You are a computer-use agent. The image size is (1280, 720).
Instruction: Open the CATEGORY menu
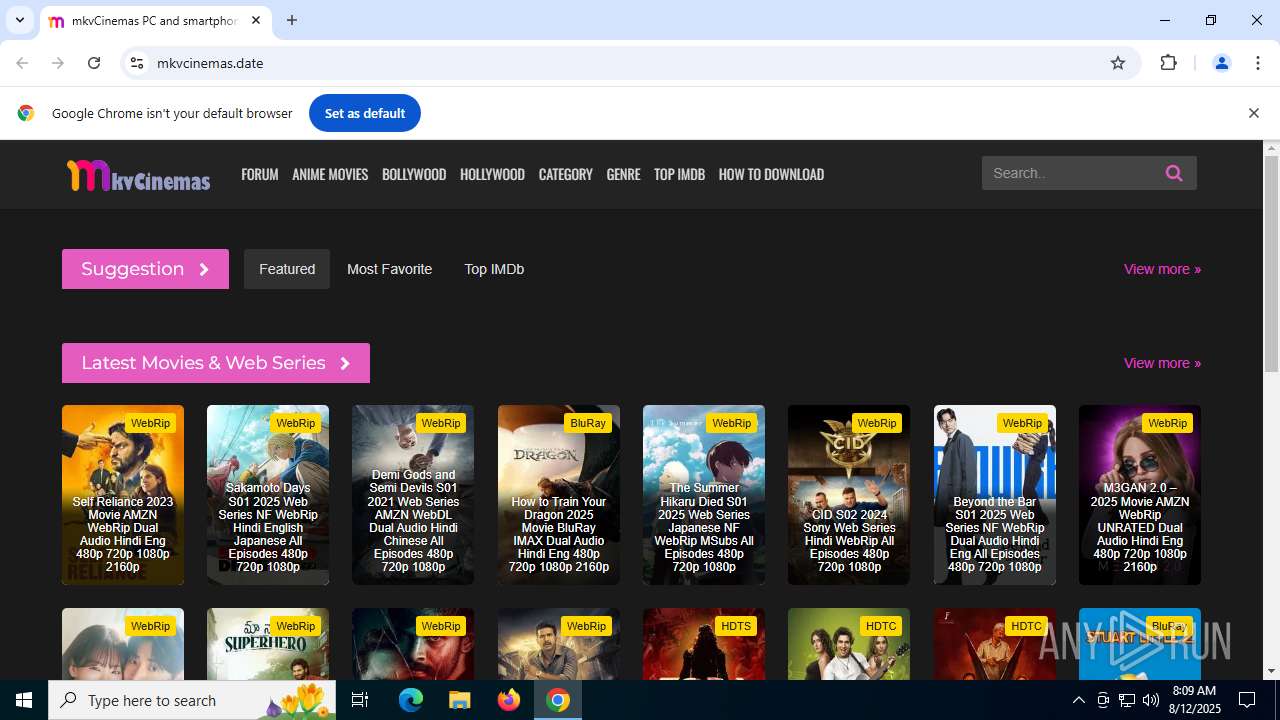pos(566,174)
